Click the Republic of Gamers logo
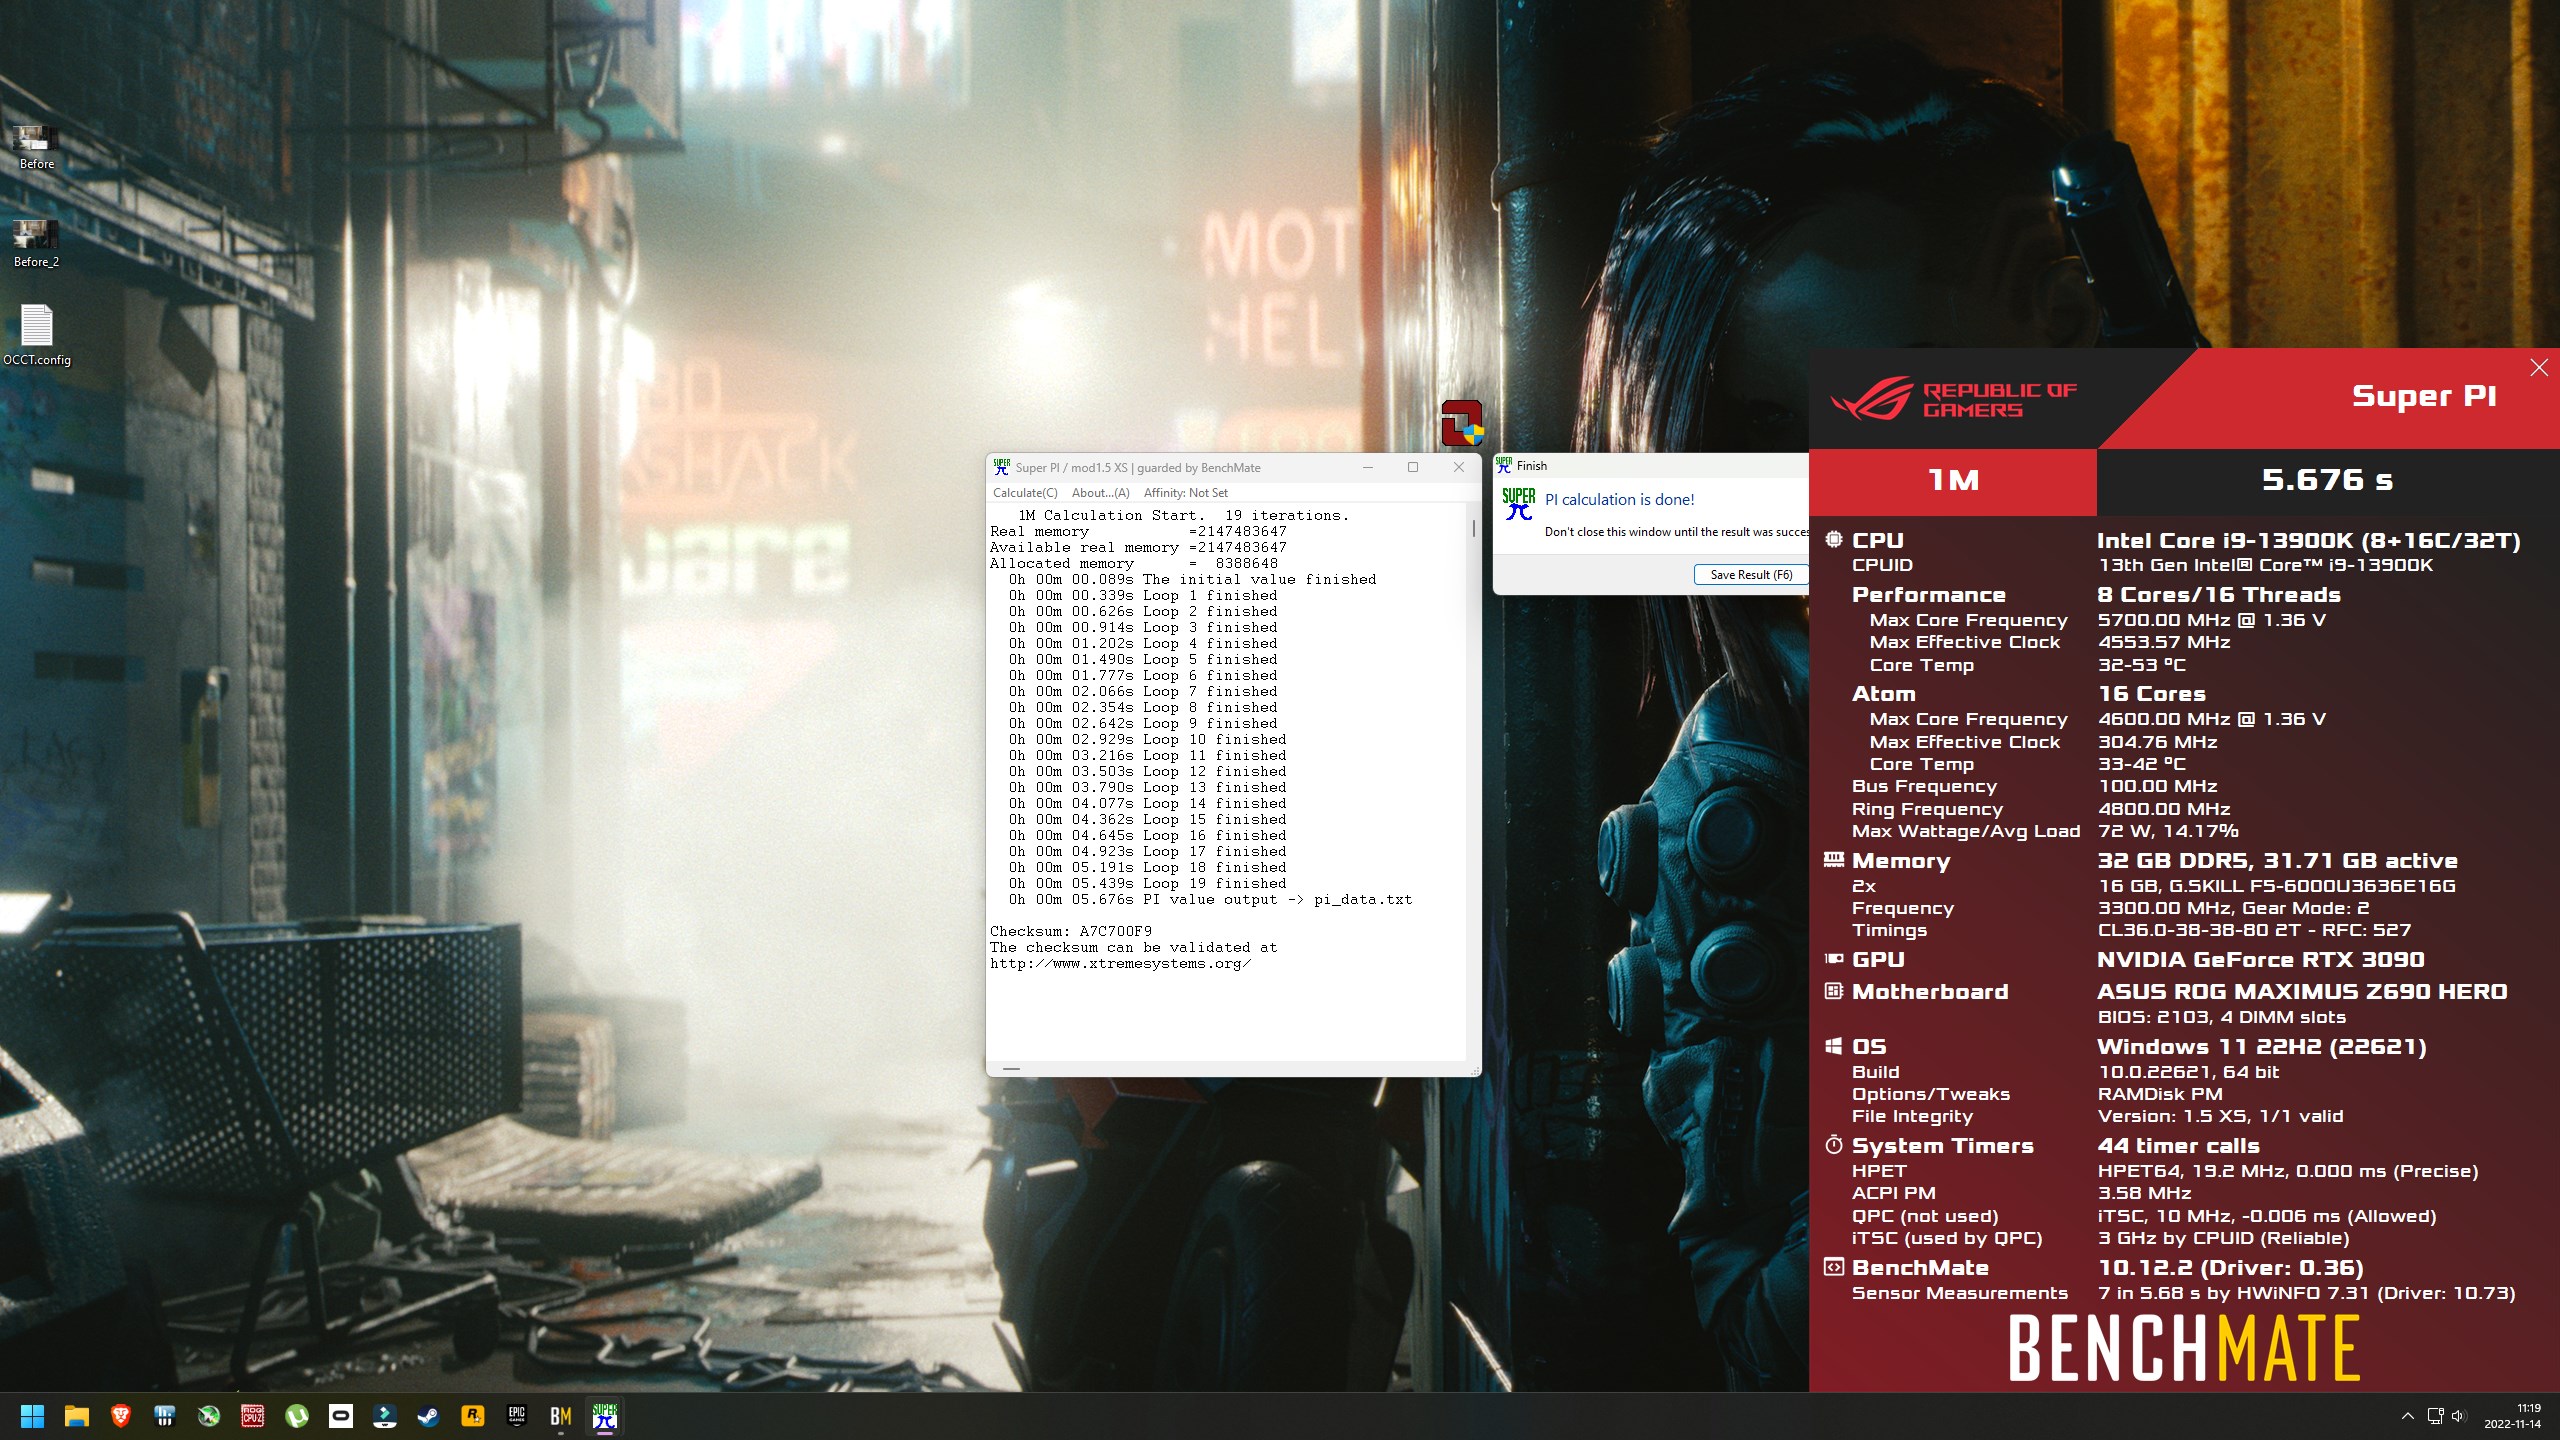Image resolution: width=2560 pixels, height=1440 pixels. pyautogui.click(x=1953, y=399)
